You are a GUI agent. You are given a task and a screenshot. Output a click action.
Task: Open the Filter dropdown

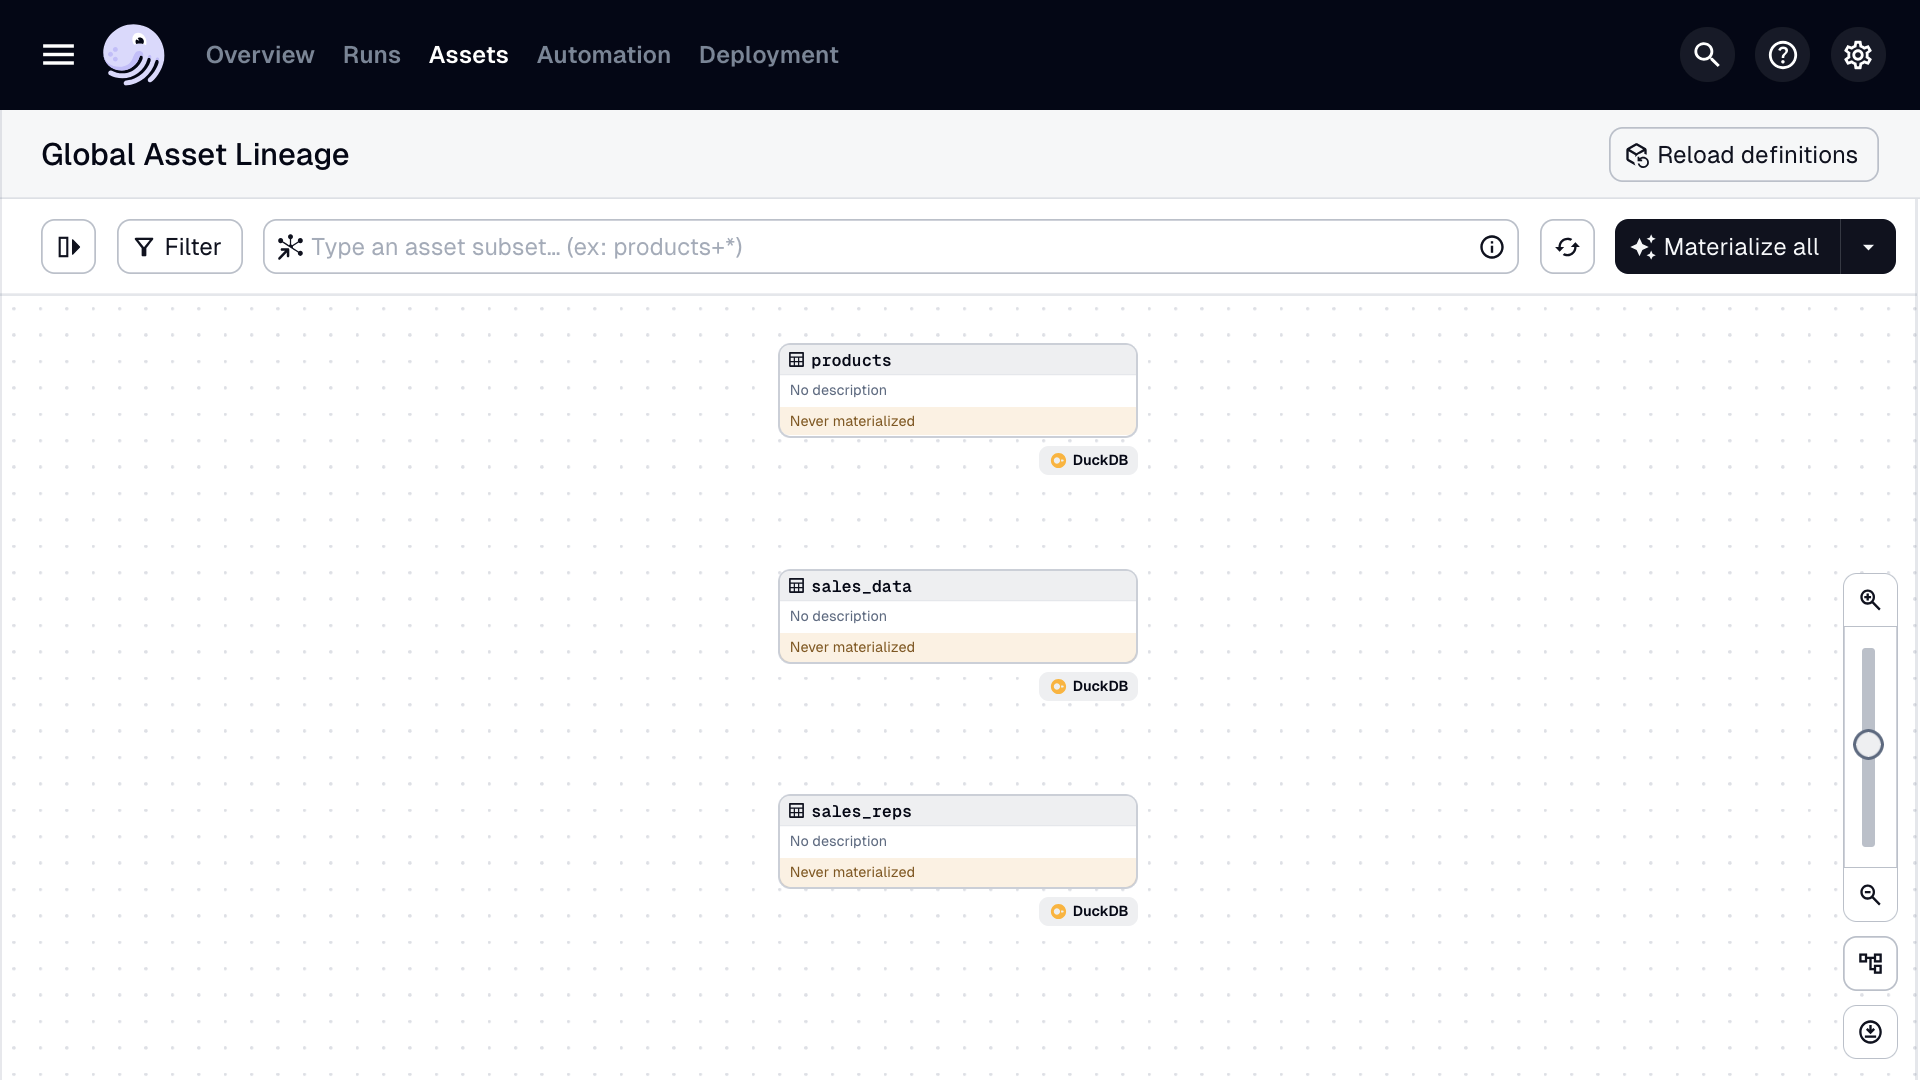coord(179,247)
